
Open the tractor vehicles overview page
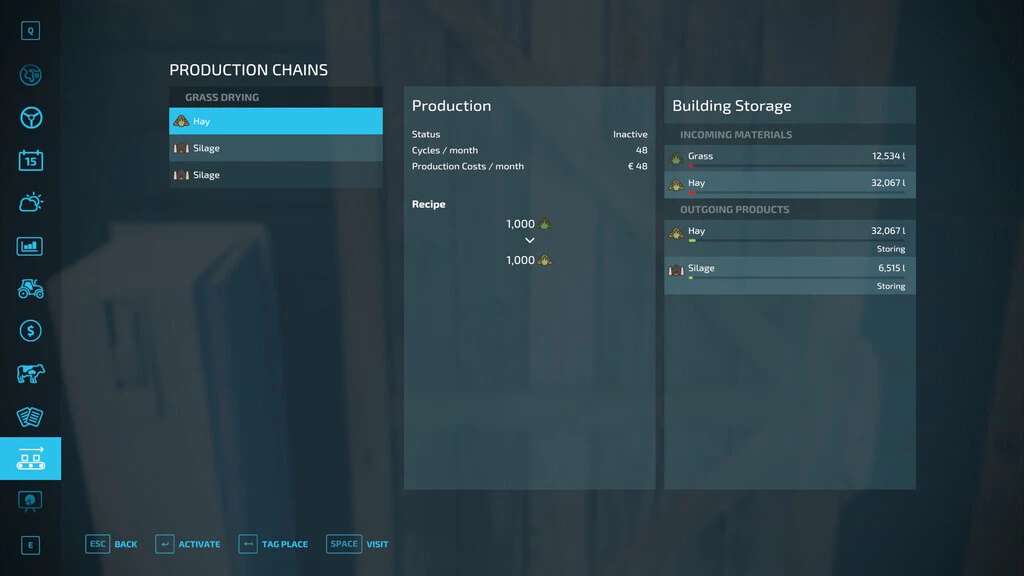tap(30, 289)
